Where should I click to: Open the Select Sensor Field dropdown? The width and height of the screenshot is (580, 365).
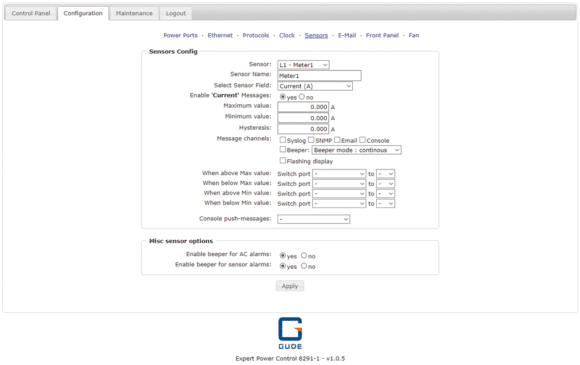point(315,86)
